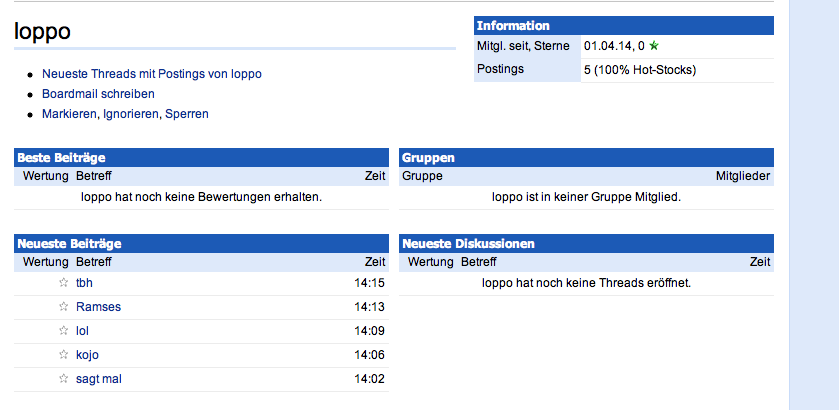Click the star beside sagt mal post
The height and width of the screenshot is (410, 839).
(x=64, y=379)
